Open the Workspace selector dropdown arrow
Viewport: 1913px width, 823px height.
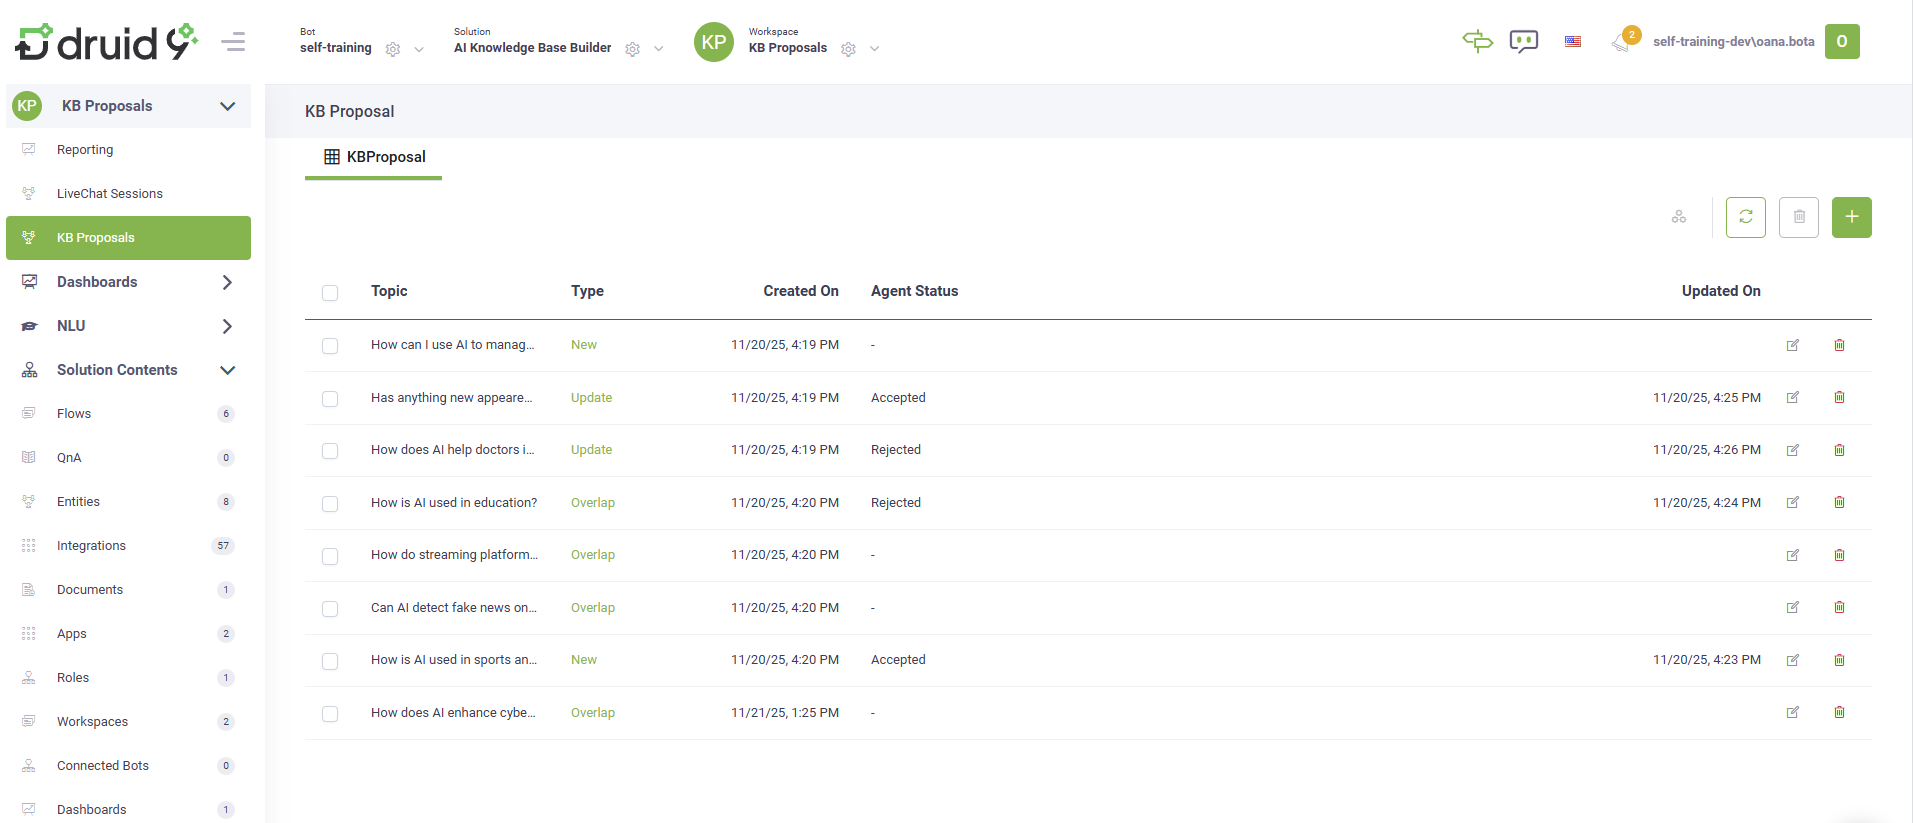(875, 49)
